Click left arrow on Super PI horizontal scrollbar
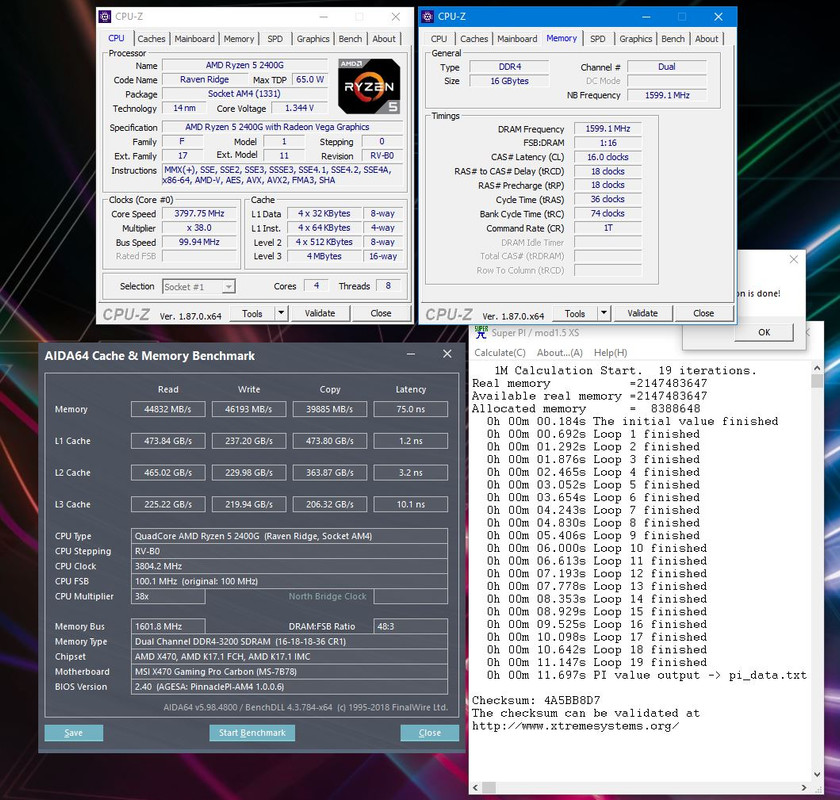 [x=476, y=788]
